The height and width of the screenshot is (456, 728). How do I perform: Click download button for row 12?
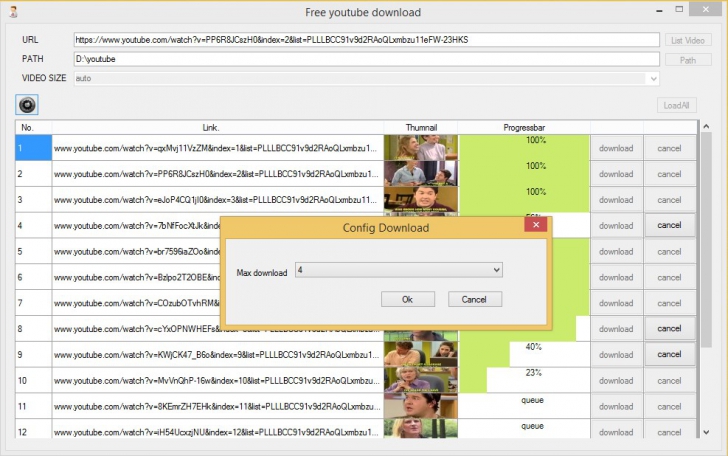616,432
